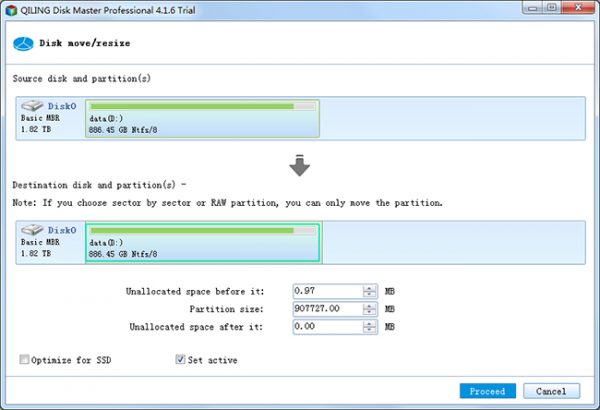This screenshot has width=600, height=410.
Task: Decrease Unallocated space after it value
Action: [x=369, y=330]
